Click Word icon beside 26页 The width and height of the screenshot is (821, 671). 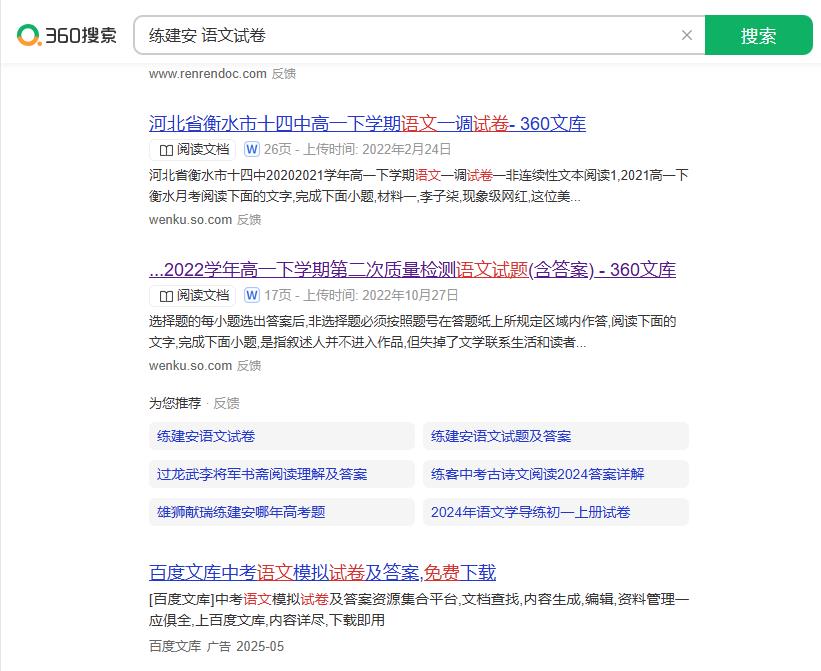coord(252,149)
